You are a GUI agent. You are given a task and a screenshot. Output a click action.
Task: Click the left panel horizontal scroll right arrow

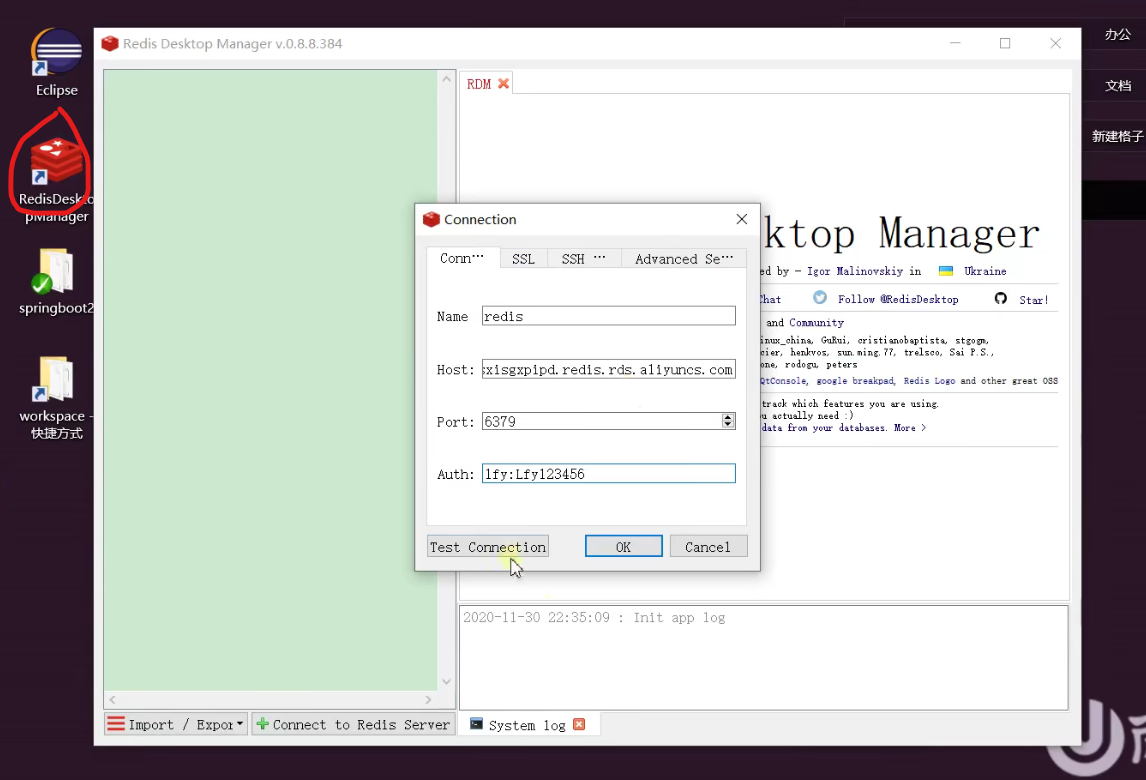point(428,700)
